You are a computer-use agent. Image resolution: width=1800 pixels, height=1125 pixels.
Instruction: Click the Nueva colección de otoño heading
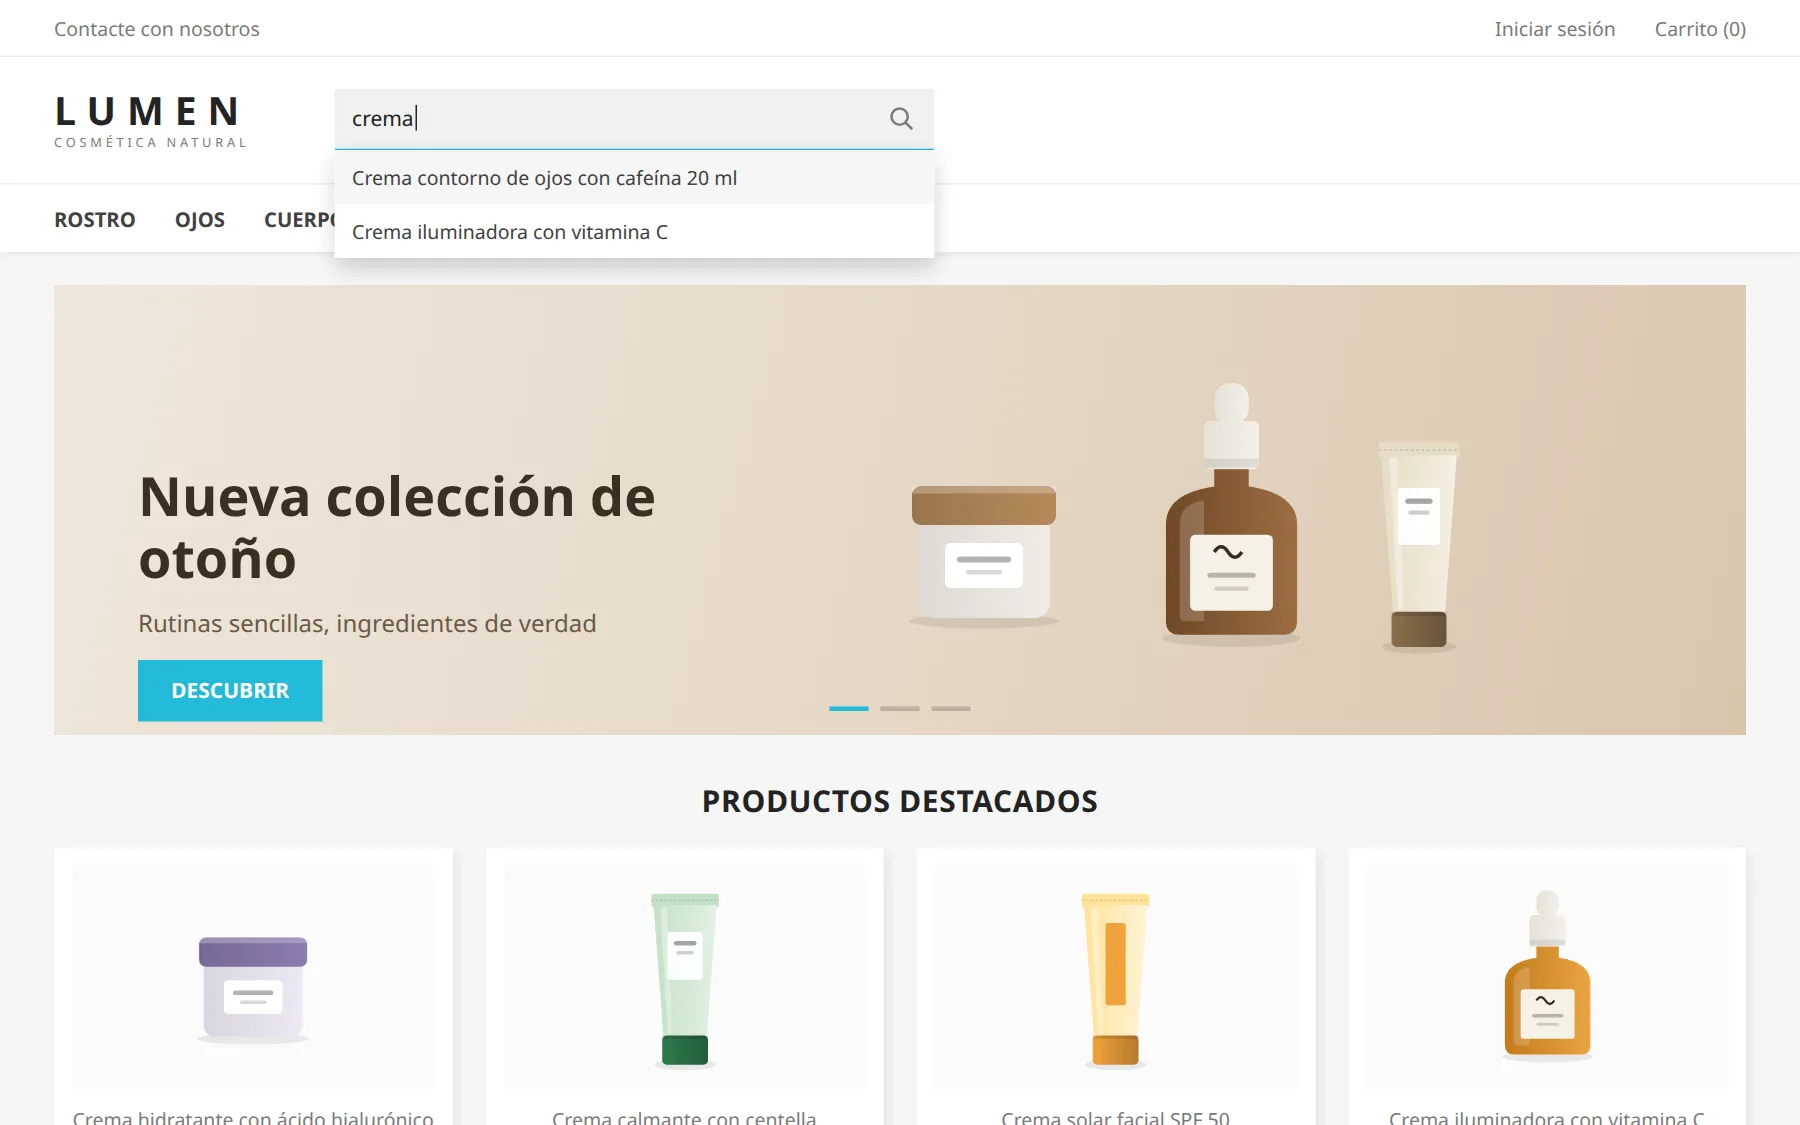397,527
